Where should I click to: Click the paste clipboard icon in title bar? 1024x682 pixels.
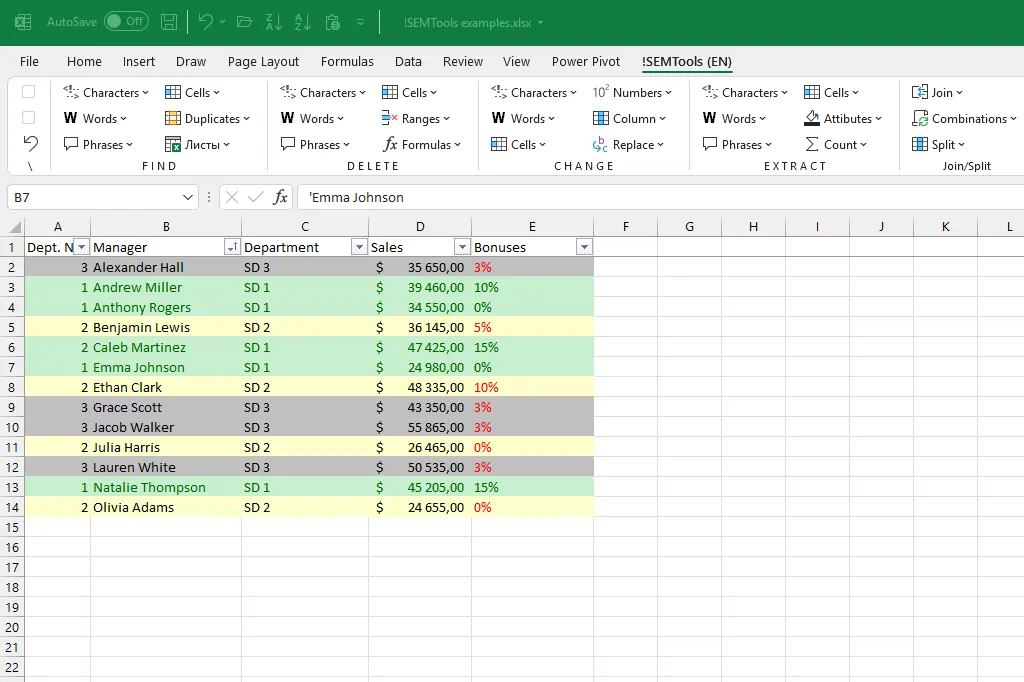(332, 22)
